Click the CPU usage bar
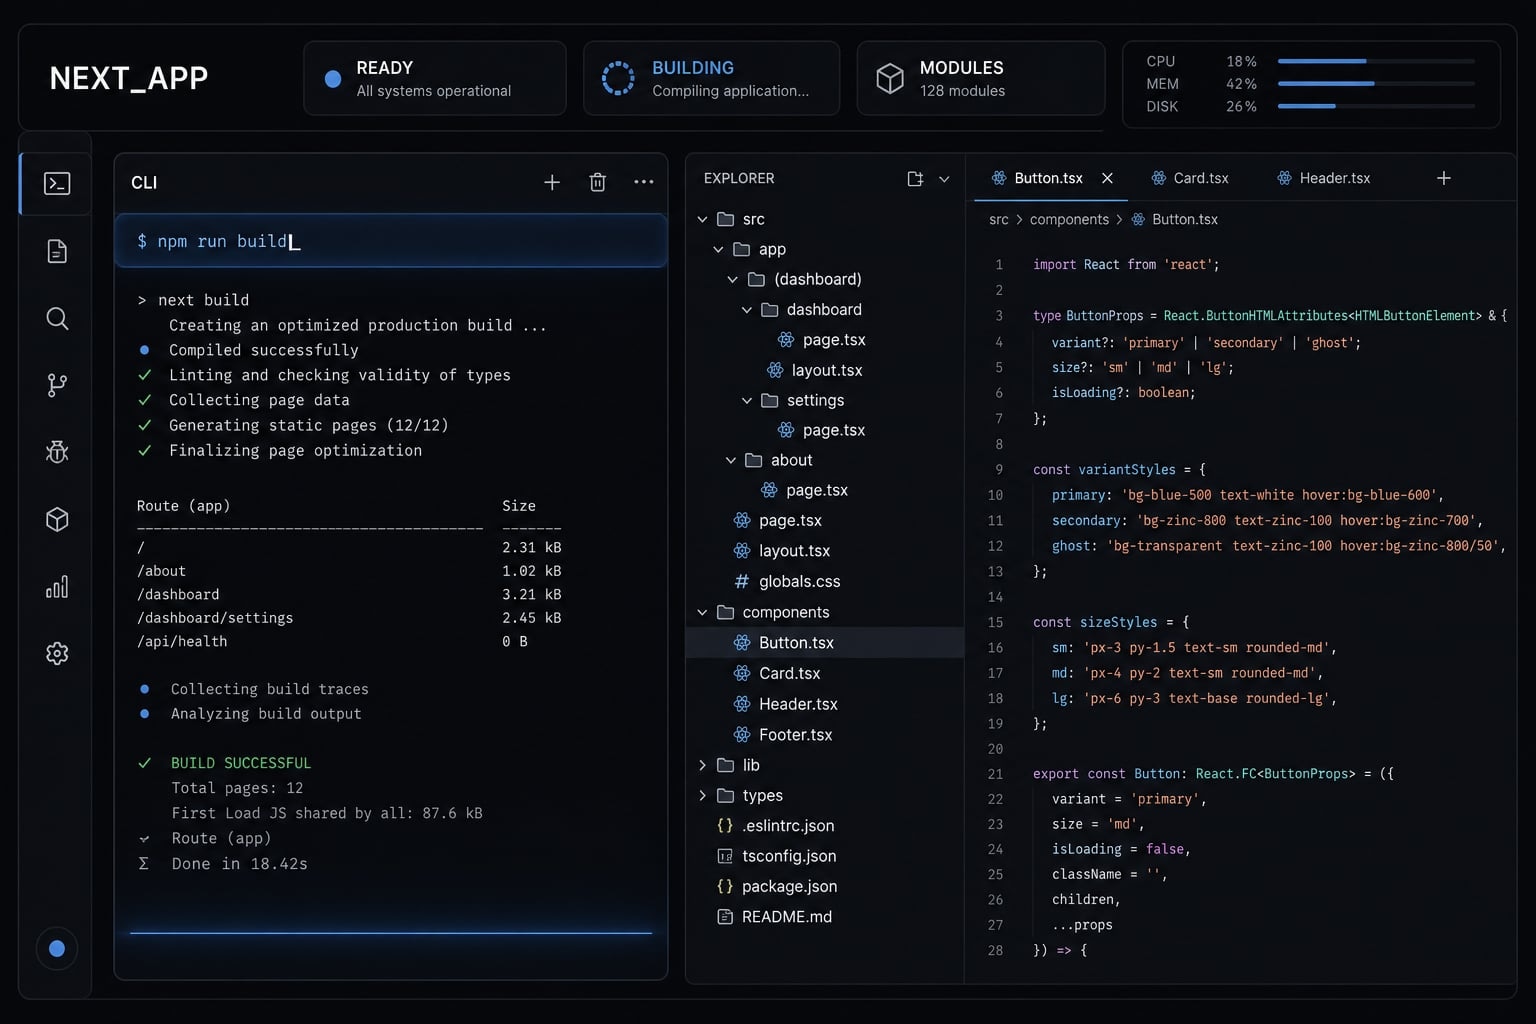The height and width of the screenshot is (1024, 1536). pos(1376,61)
